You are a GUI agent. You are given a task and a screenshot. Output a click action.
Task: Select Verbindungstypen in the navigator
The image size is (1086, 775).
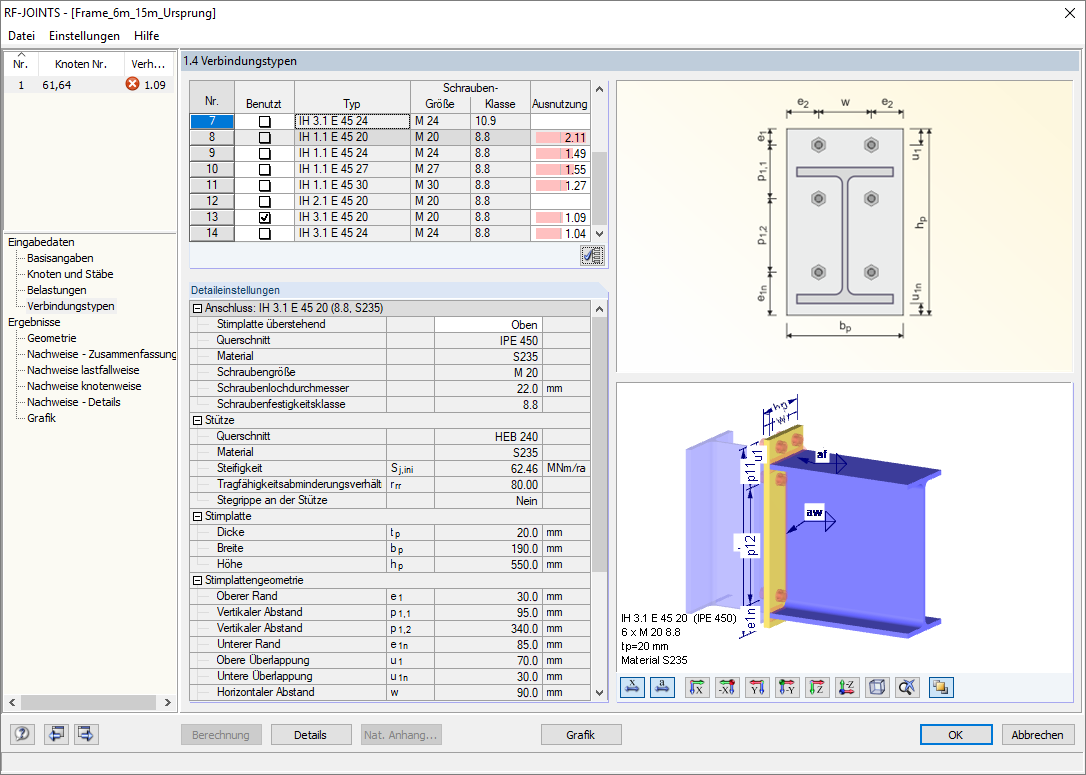(x=71, y=305)
